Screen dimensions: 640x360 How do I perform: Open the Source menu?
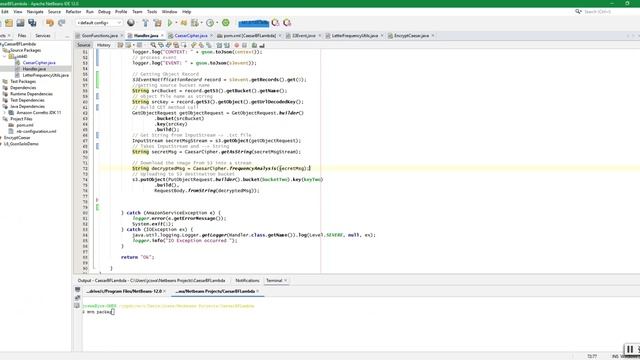(54, 12)
